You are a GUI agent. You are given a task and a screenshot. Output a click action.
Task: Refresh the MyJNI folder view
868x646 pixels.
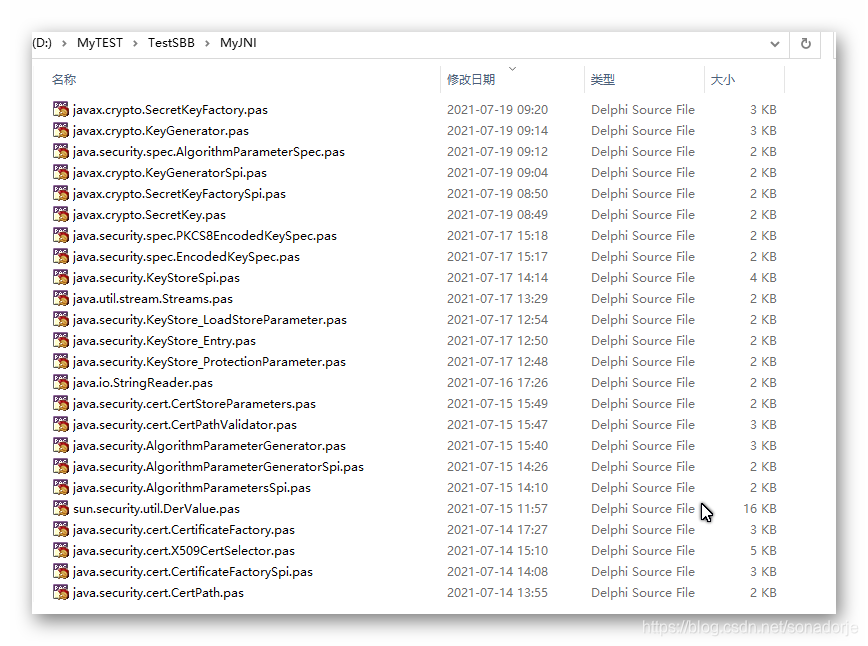coord(805,43)
